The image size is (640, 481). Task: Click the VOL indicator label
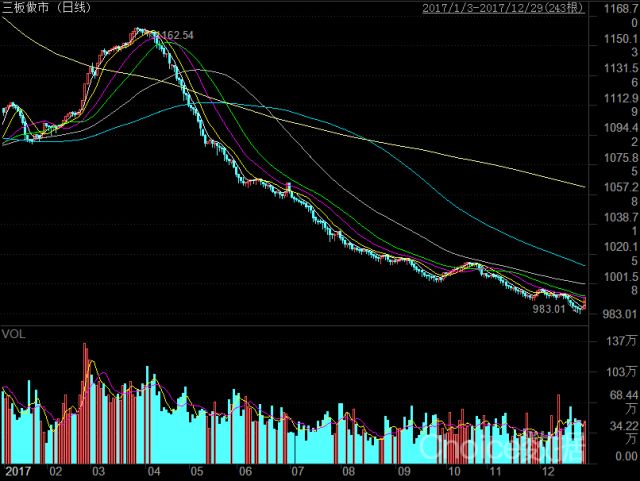coord(13,334)
